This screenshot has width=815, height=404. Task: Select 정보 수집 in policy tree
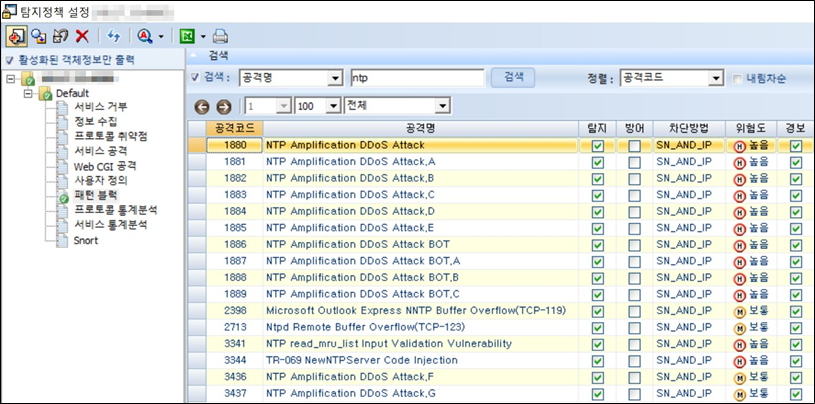click(x=96, y=122)
